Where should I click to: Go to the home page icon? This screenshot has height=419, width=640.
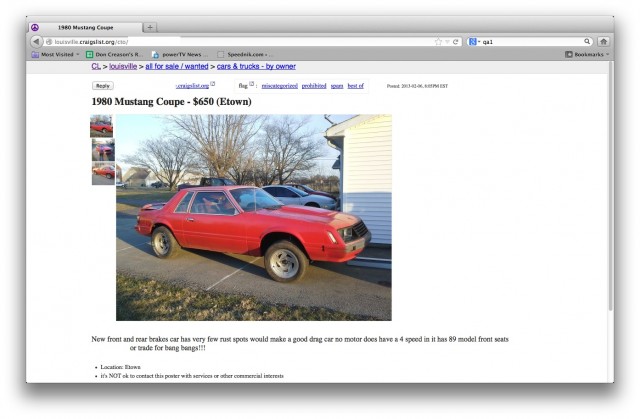tap(604, 41)
